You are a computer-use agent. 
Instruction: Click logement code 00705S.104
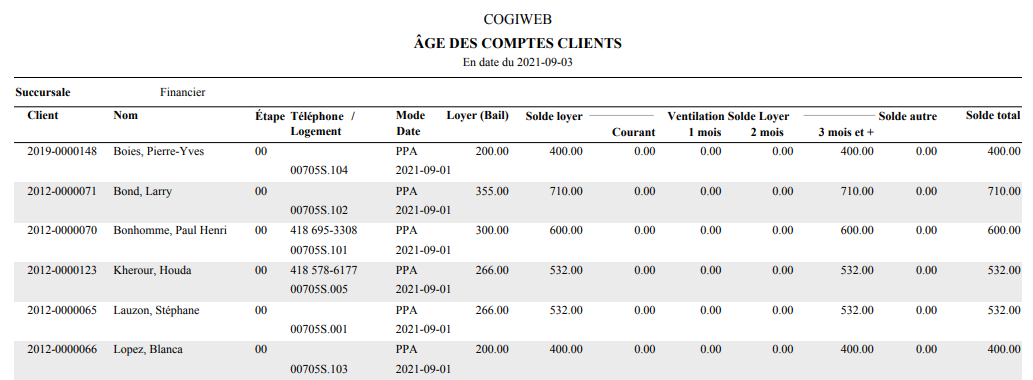click(319, 171)
